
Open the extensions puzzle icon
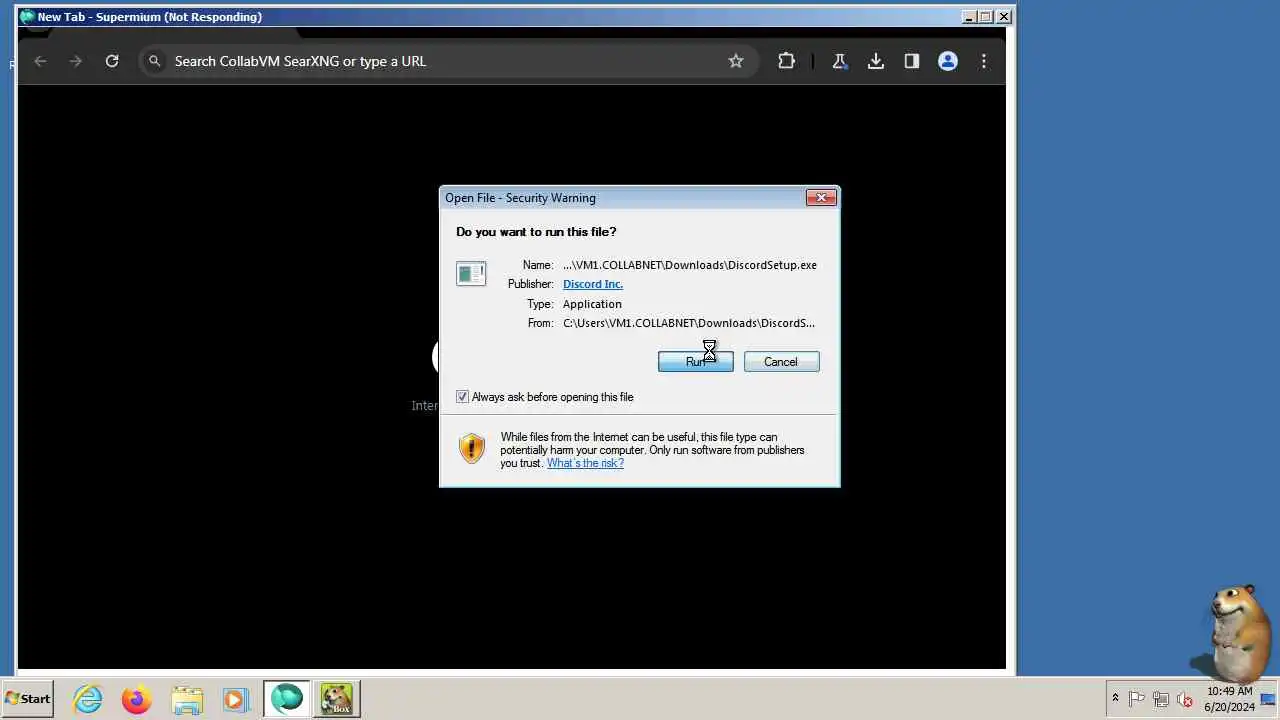pos(786,61)
